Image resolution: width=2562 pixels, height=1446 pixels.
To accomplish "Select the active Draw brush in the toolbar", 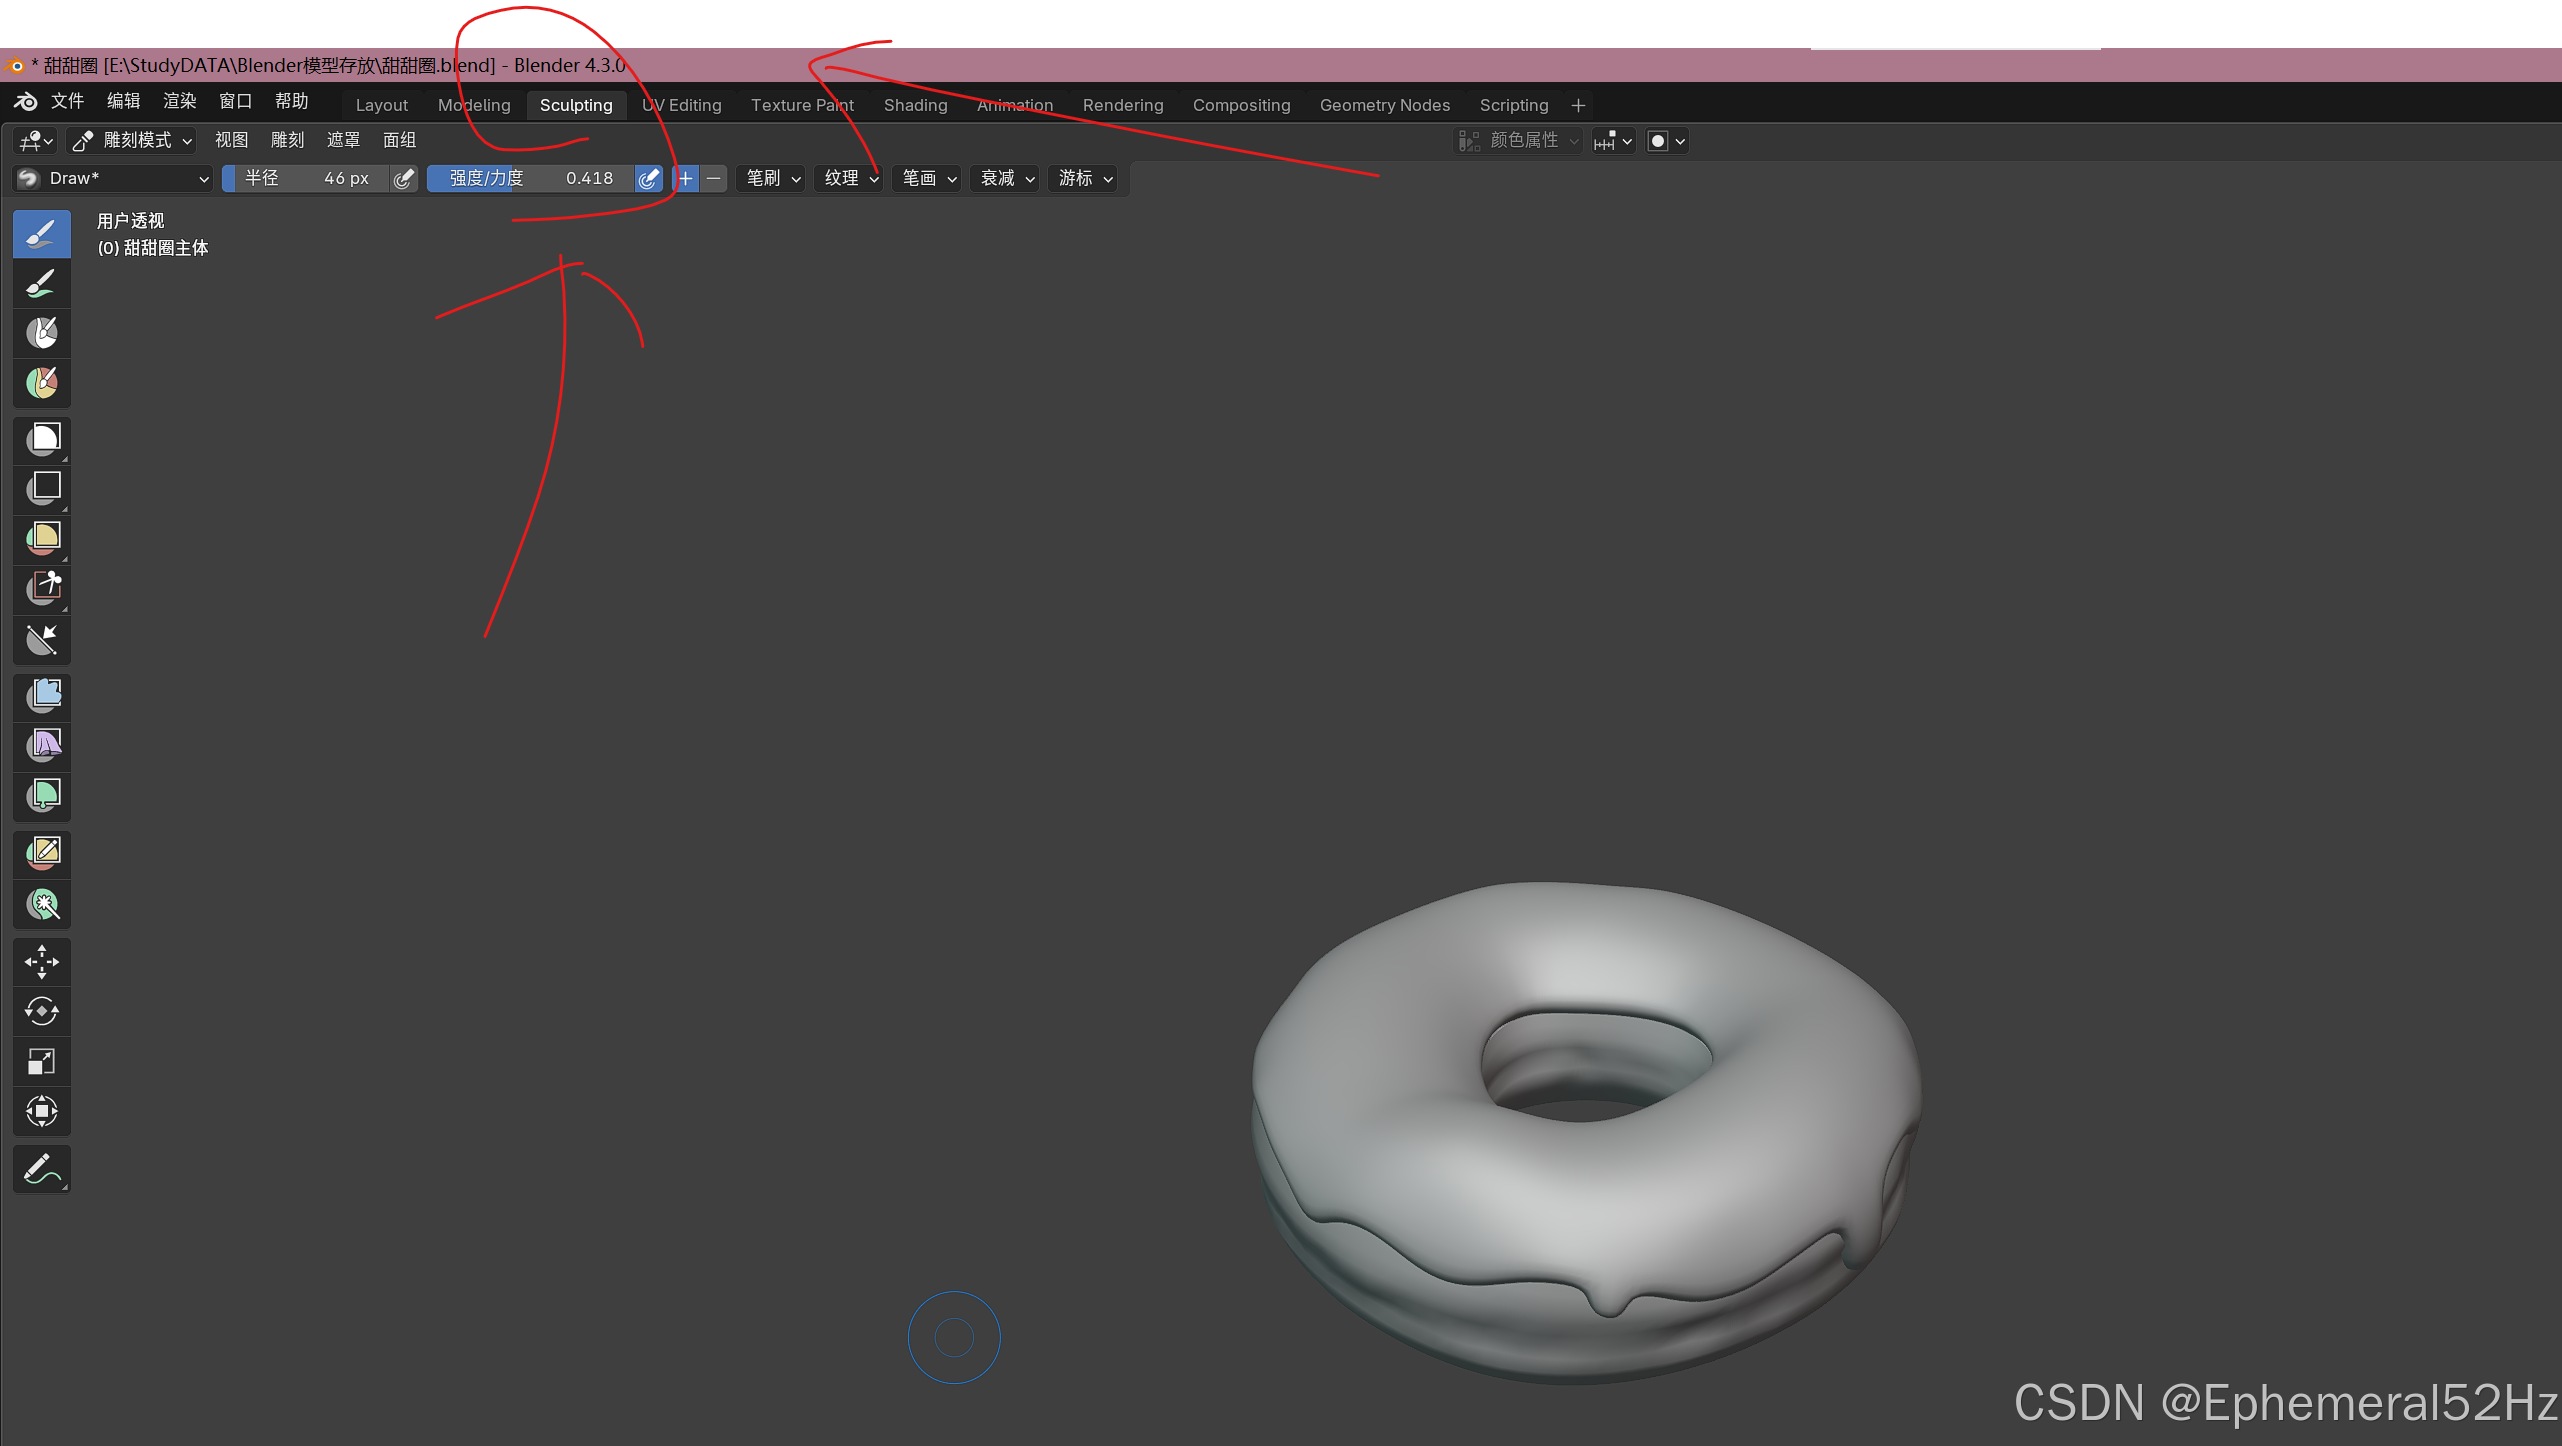I will pyautogui.click(x=41, y=233).
